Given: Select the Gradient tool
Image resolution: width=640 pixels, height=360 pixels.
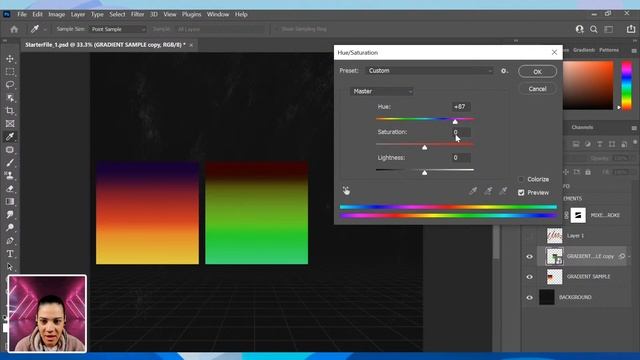Looking at the screenshot, I should click(x=10, y=202).
